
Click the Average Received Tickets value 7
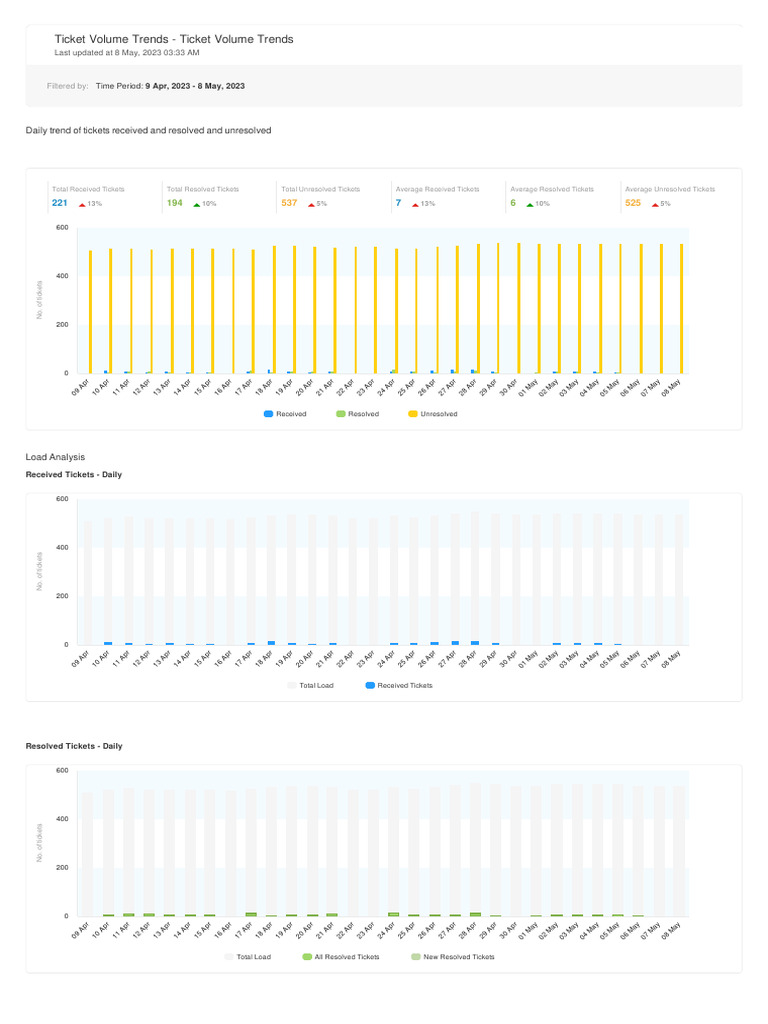point(398,203)
